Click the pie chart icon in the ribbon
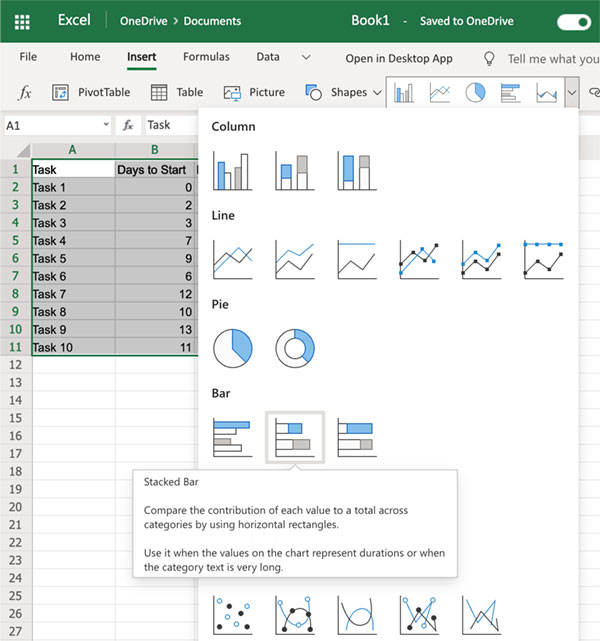 tap(475, 92)
